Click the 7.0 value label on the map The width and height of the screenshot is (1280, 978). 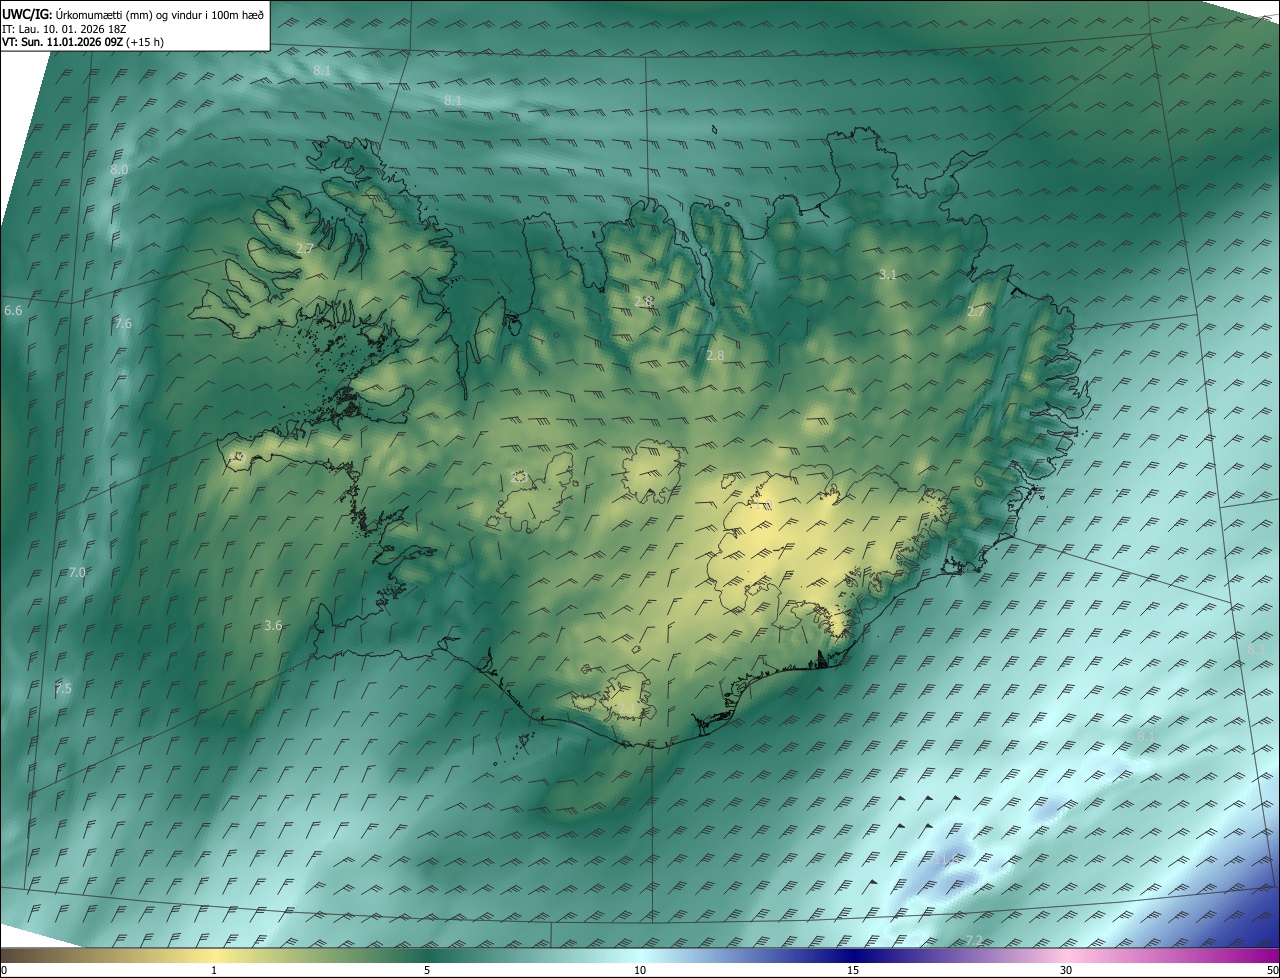click(77, 572)
